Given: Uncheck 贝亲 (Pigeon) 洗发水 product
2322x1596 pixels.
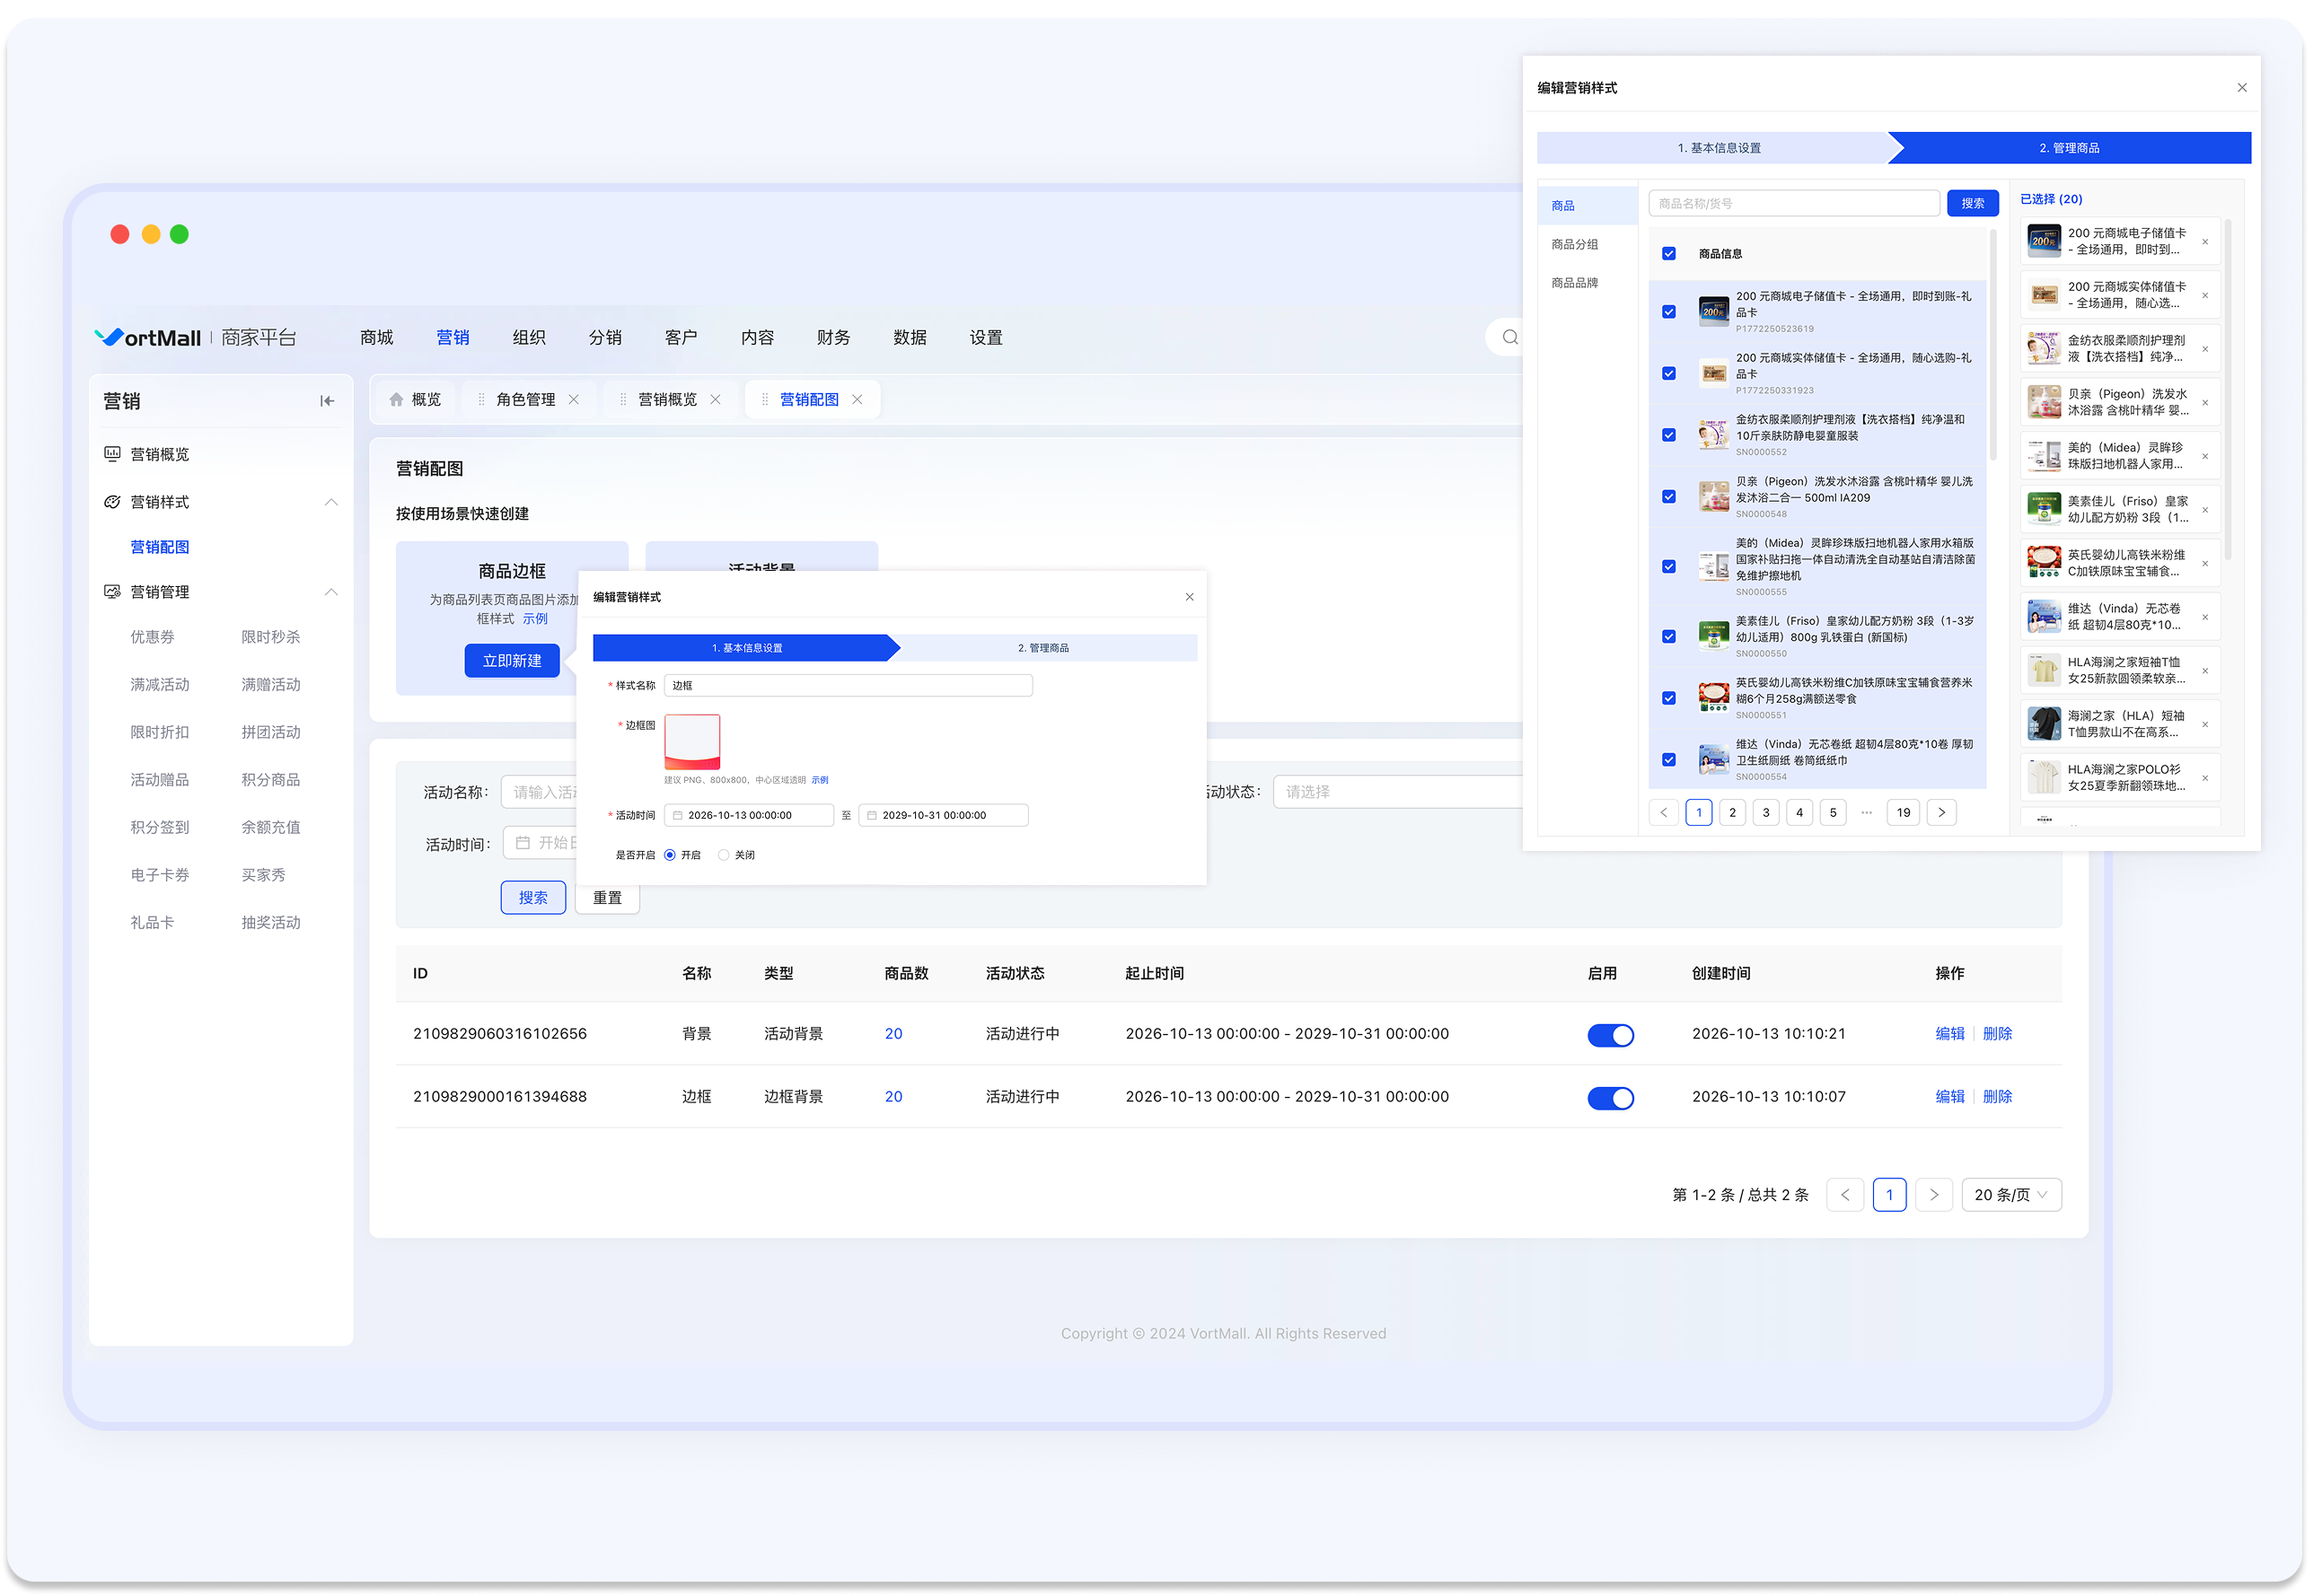Looking at the screenshot, I should tap(1669, 497).
